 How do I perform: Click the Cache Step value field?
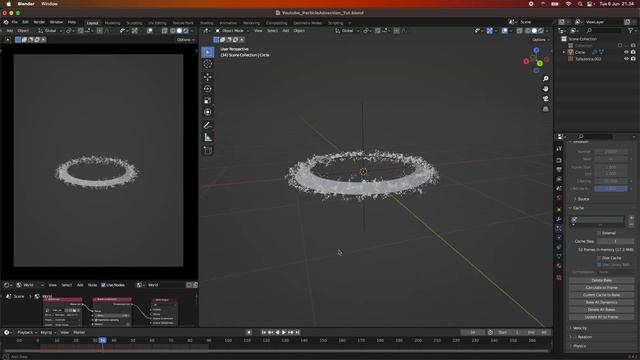point(615,241)
